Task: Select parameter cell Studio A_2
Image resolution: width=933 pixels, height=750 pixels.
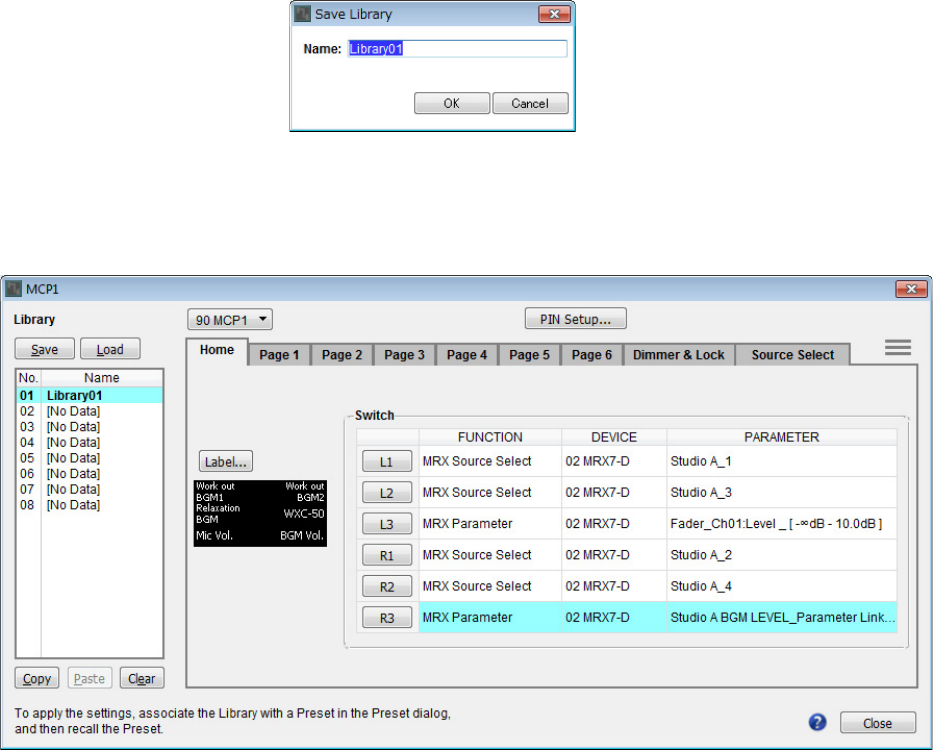Action: tap(781, 555)
